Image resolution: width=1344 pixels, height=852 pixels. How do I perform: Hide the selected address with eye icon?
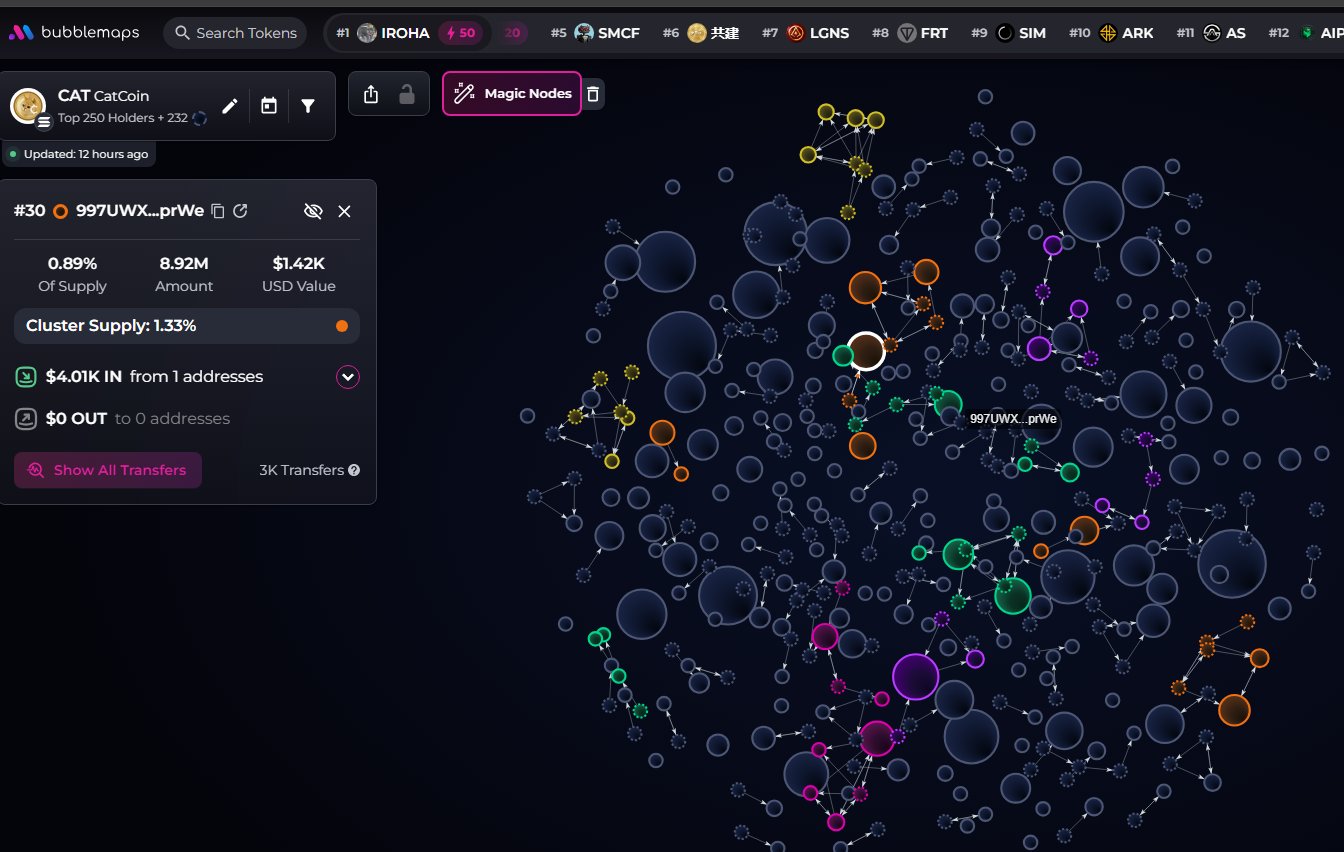pyautogui.click(x=313, y=211)
